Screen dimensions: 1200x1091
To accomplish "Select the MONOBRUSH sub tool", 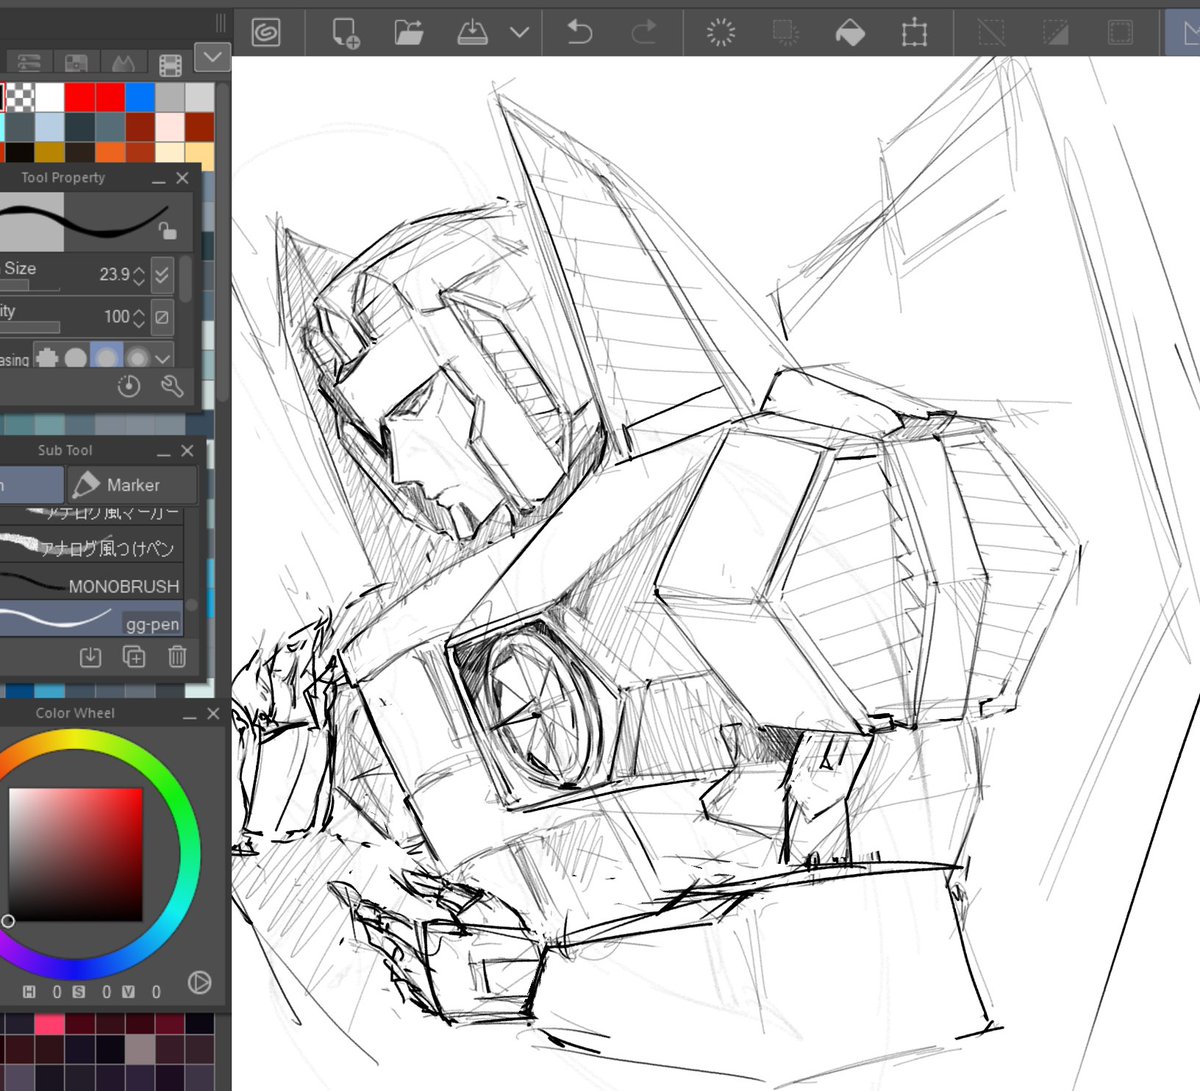I will click(91, 586).
